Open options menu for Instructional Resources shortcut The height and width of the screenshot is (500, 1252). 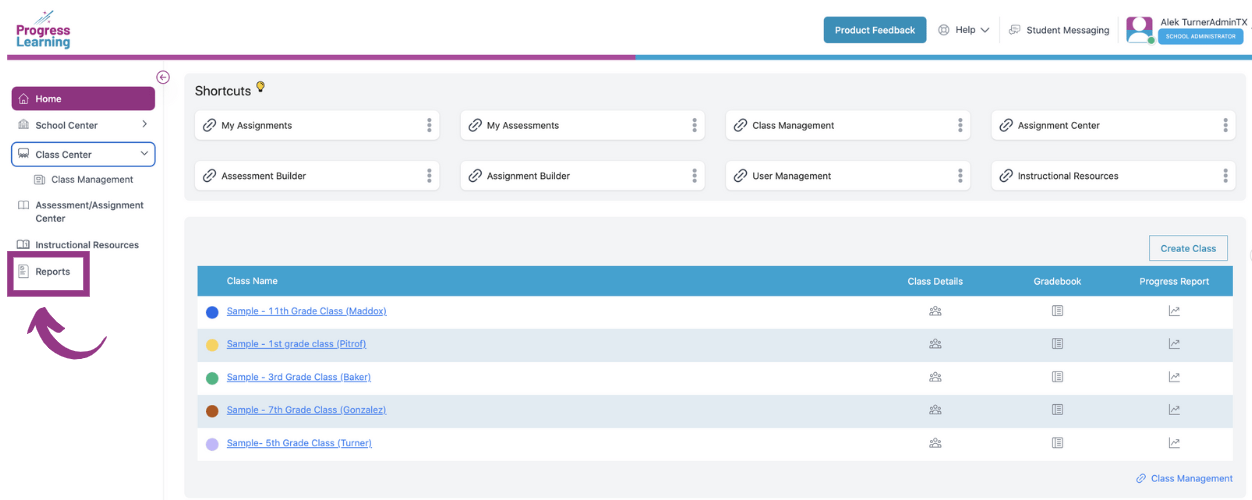(1225, 175)
